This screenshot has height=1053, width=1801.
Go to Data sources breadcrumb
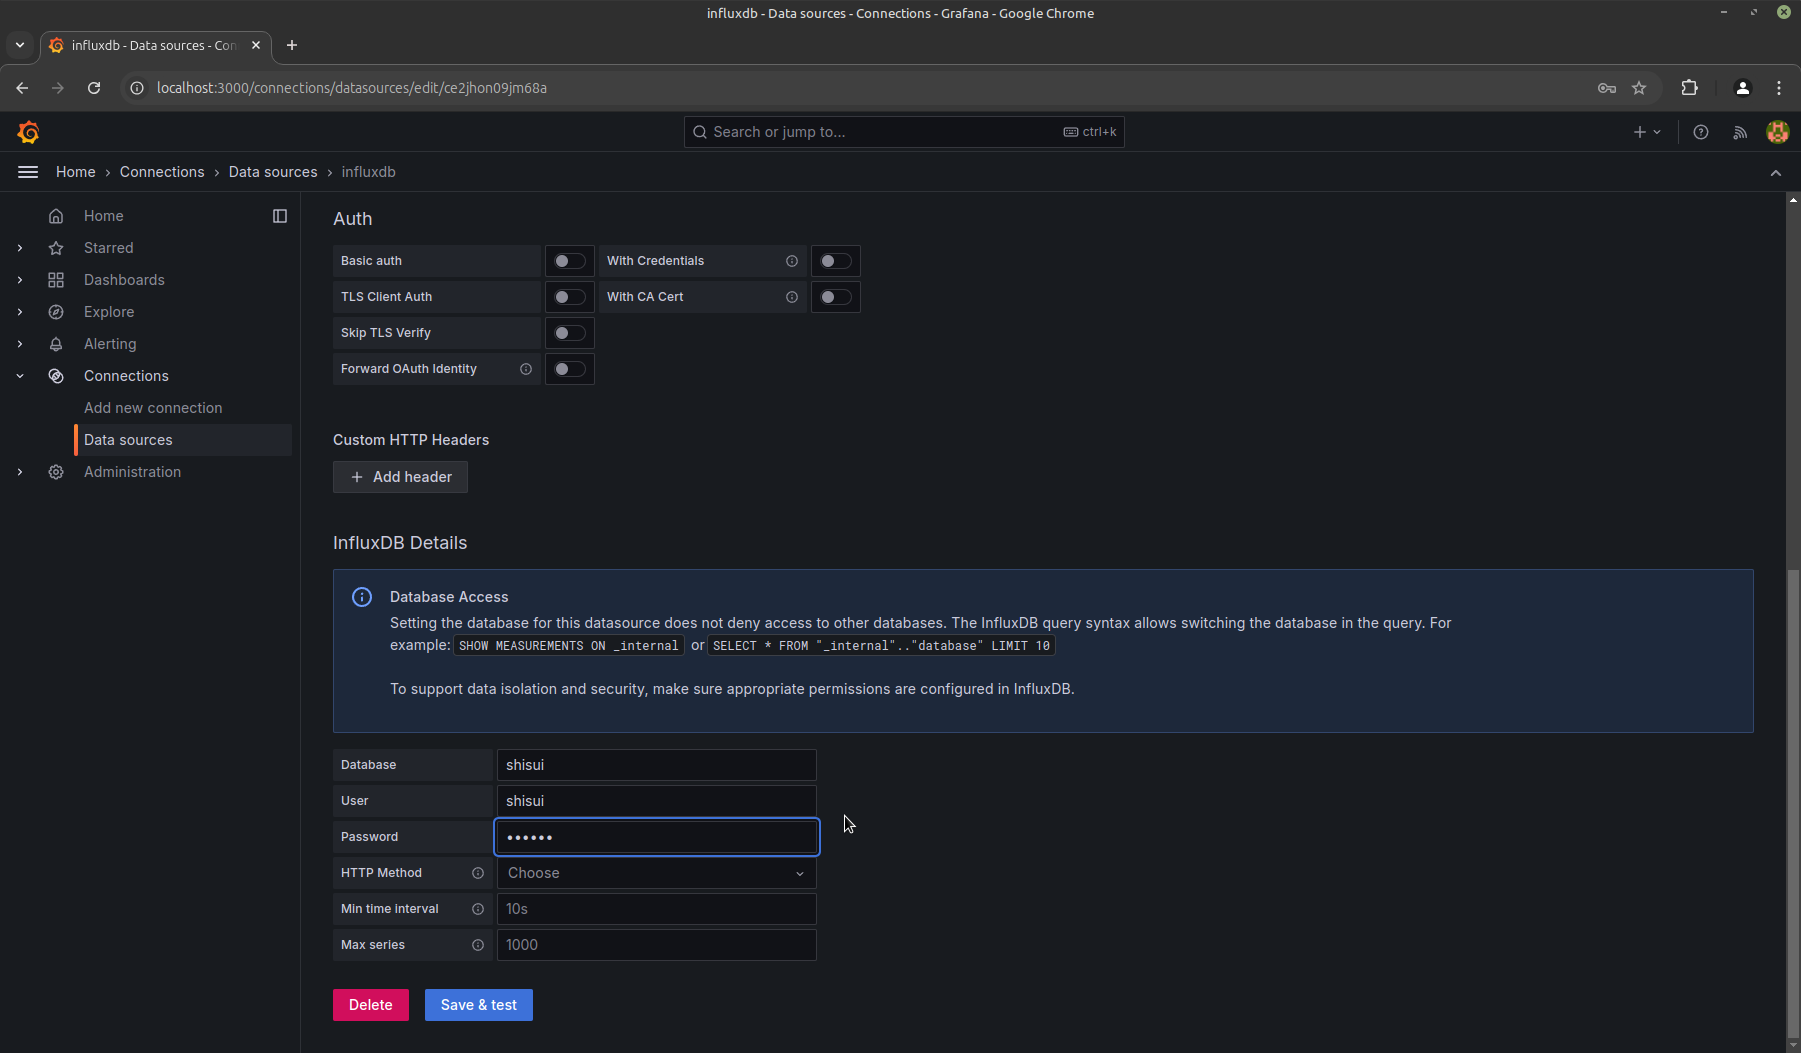(273, 172)
